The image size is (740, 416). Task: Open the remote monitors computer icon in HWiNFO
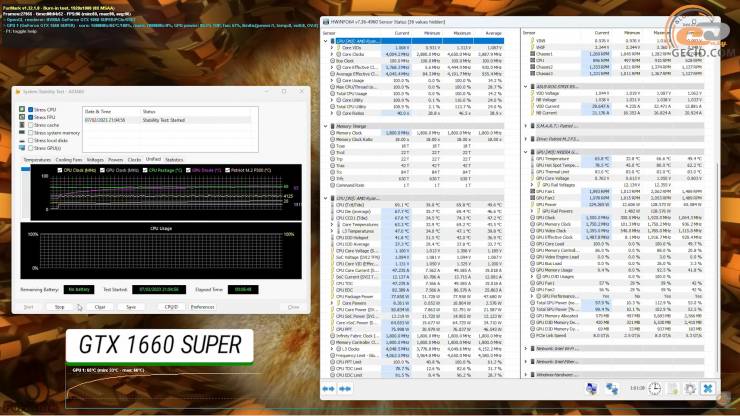coord(591,389)
